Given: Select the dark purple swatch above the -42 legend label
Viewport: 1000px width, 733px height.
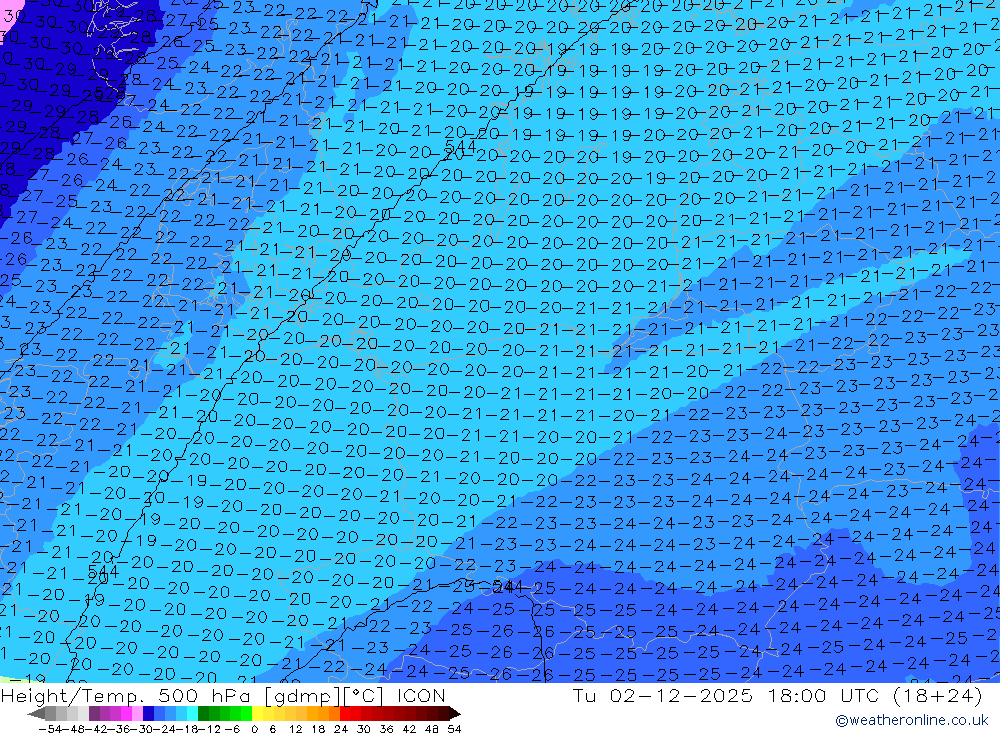Looking at the screenshot, I should [x=94, y=713].
